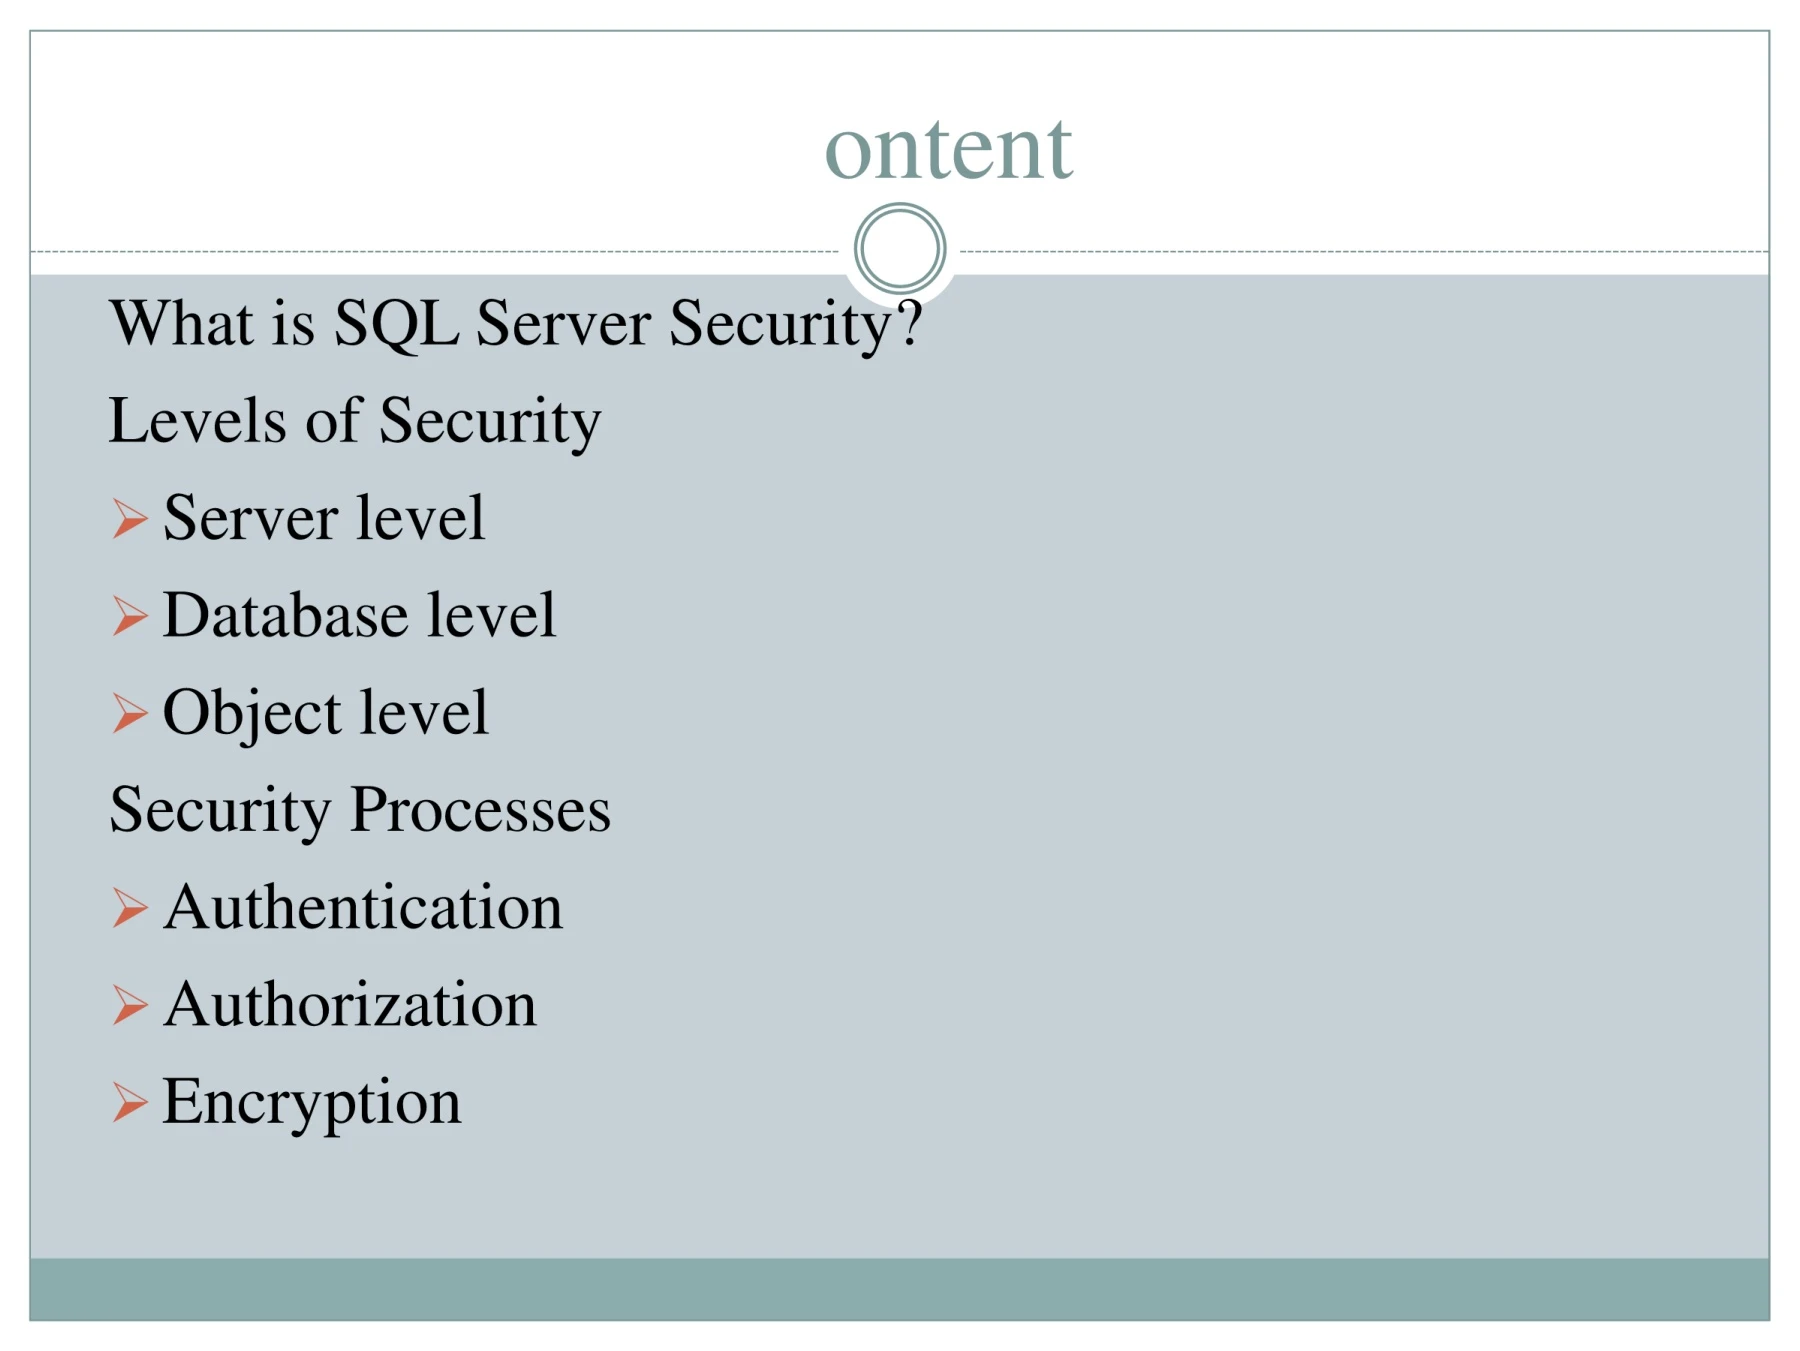Click the orange arrow bullet beside Authentication
Viewport: 1800px width, 1351px height.
[130, 908]
